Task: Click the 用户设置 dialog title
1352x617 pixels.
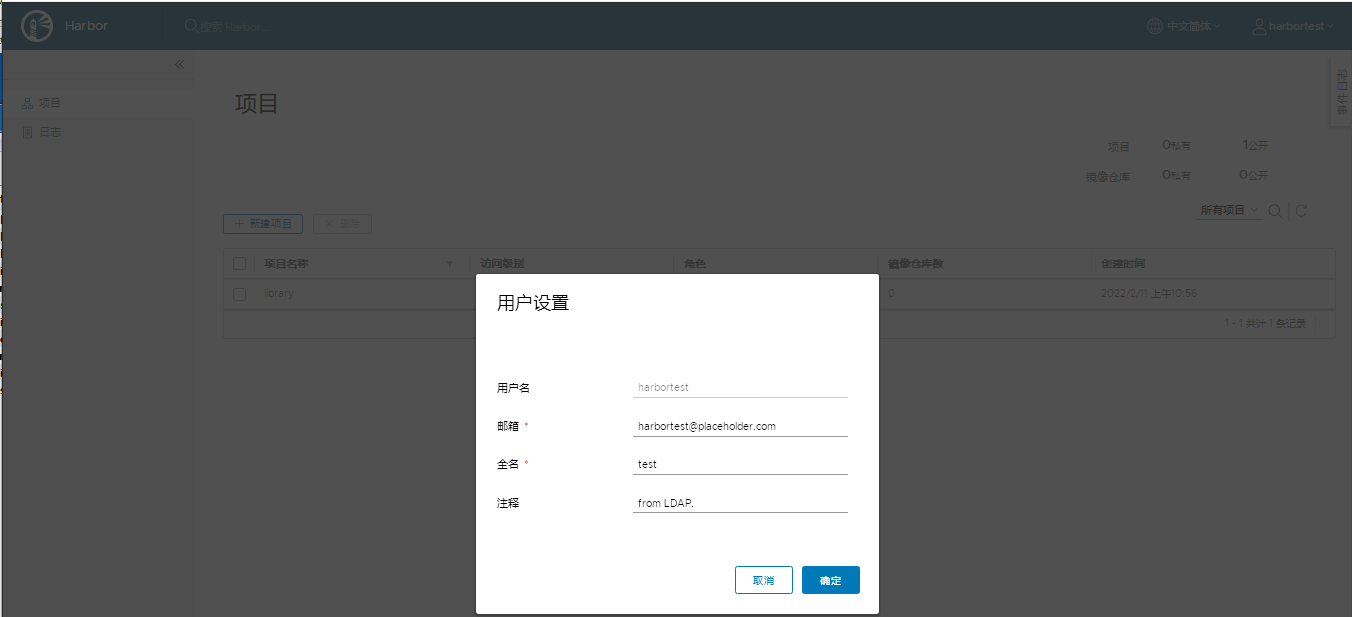Action: click(x=533, y=304)
